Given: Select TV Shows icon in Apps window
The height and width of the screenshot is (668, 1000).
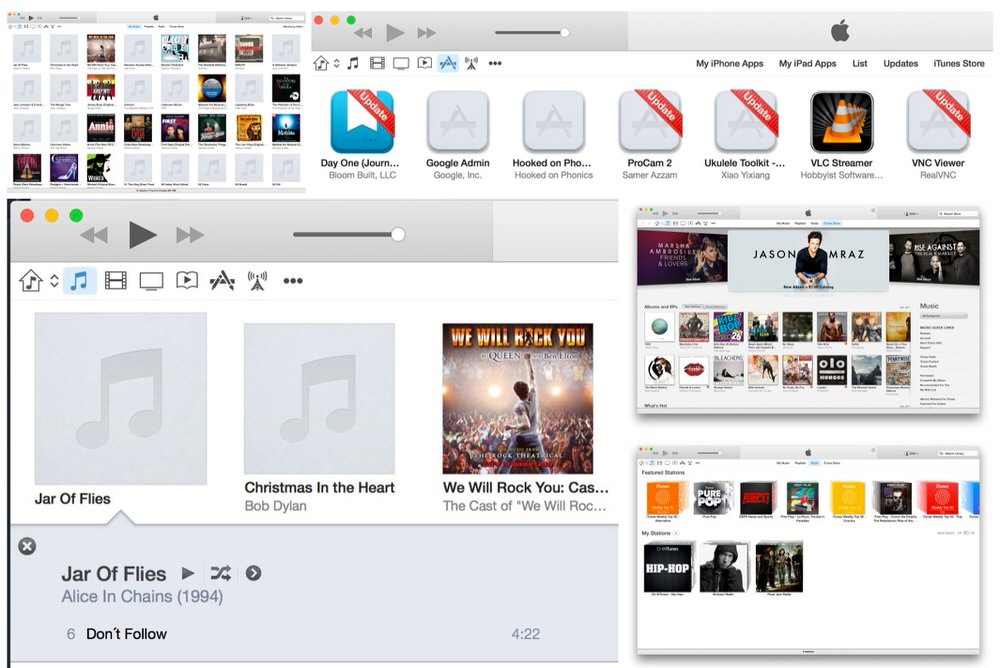Looking at the screenshot, I should [401, 63].
